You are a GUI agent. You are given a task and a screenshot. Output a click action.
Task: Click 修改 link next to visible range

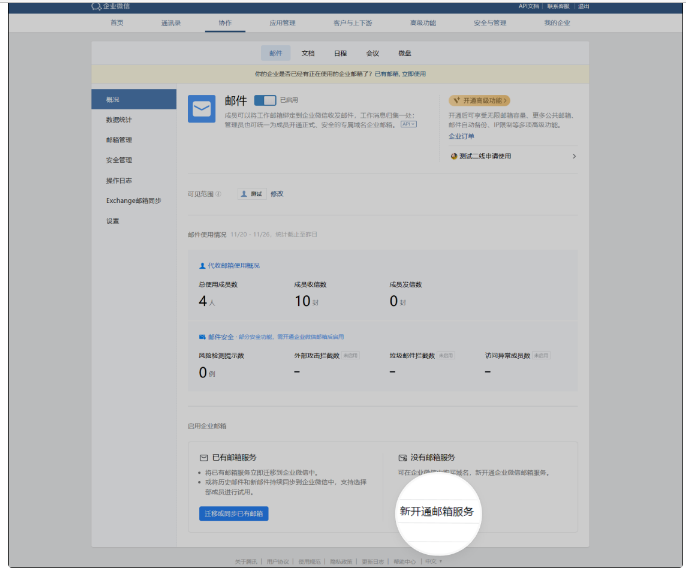(x=277, y=193)
